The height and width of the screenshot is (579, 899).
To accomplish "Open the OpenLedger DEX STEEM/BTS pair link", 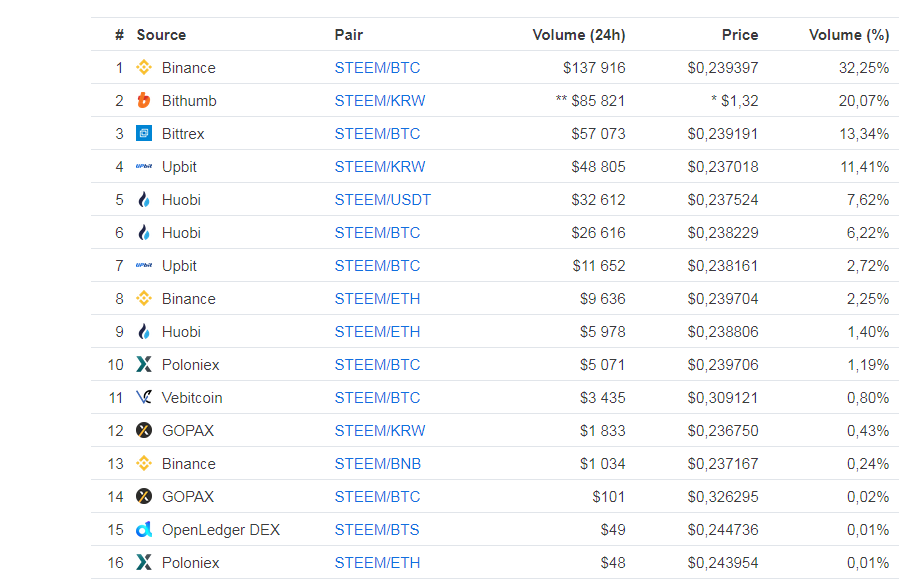I will [x=377, y=530].
